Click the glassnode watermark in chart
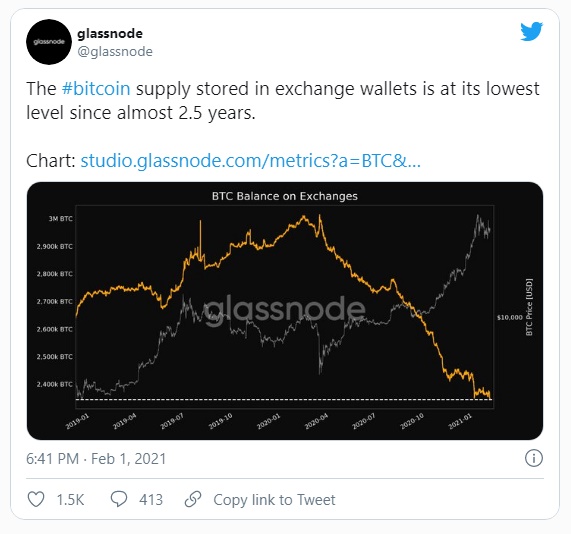Image resolution: width=571 pixels, height=534 pixels. coord(284,310)
